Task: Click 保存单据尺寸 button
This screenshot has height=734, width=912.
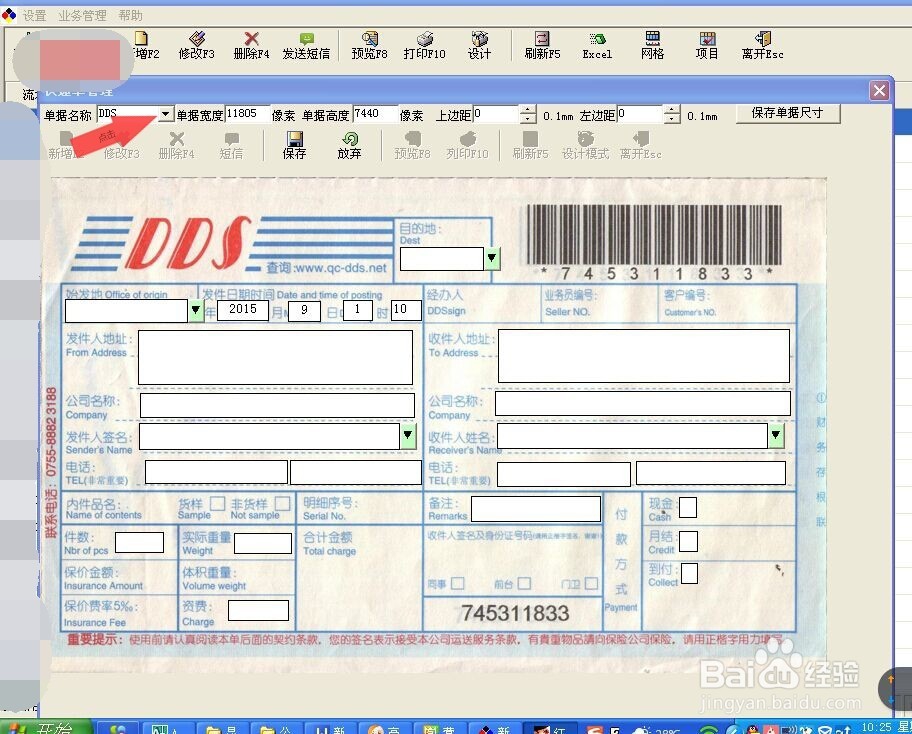Action: click(x=788, y=113)
